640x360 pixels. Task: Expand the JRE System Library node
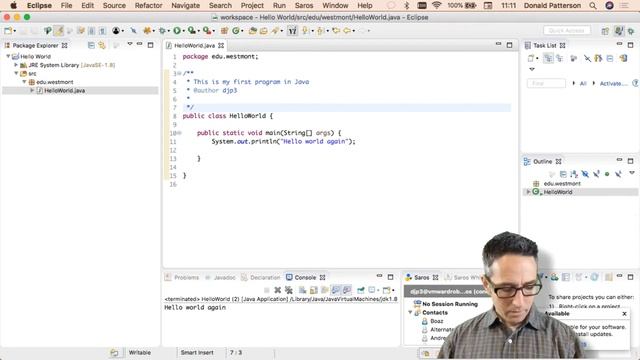coord(16,65)
